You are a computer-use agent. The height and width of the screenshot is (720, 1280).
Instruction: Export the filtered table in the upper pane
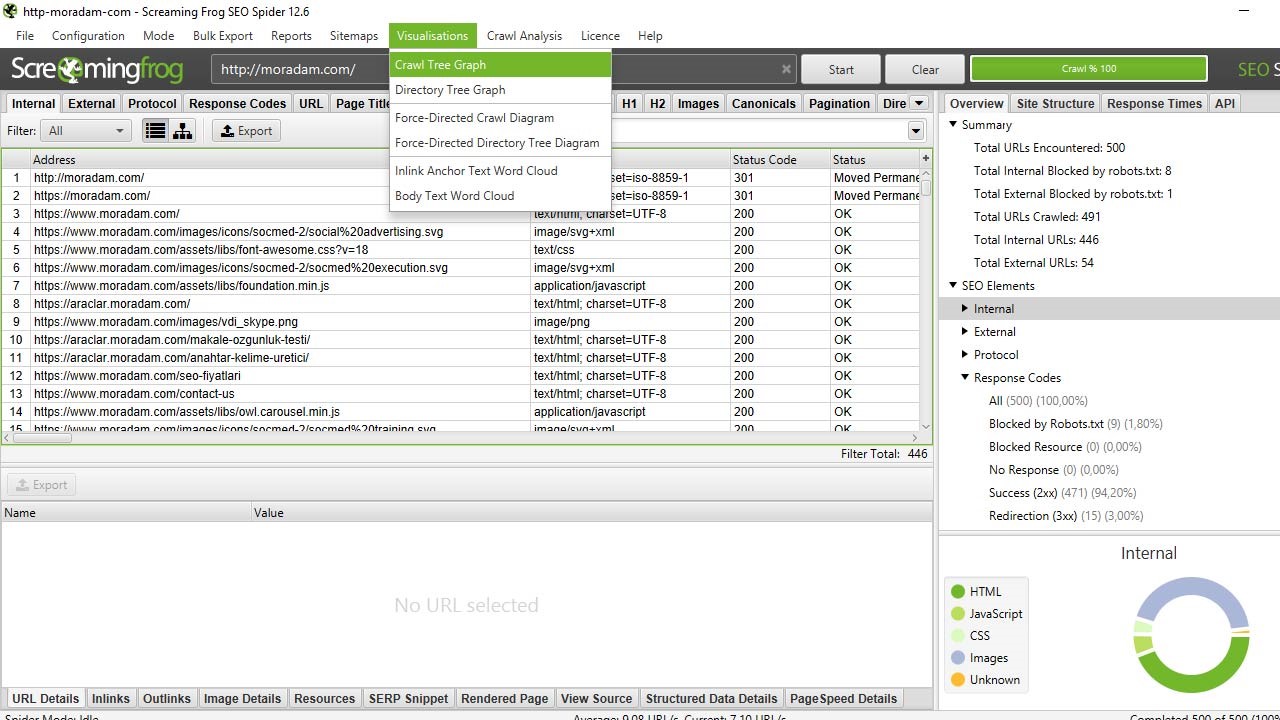tap(246, 131)
